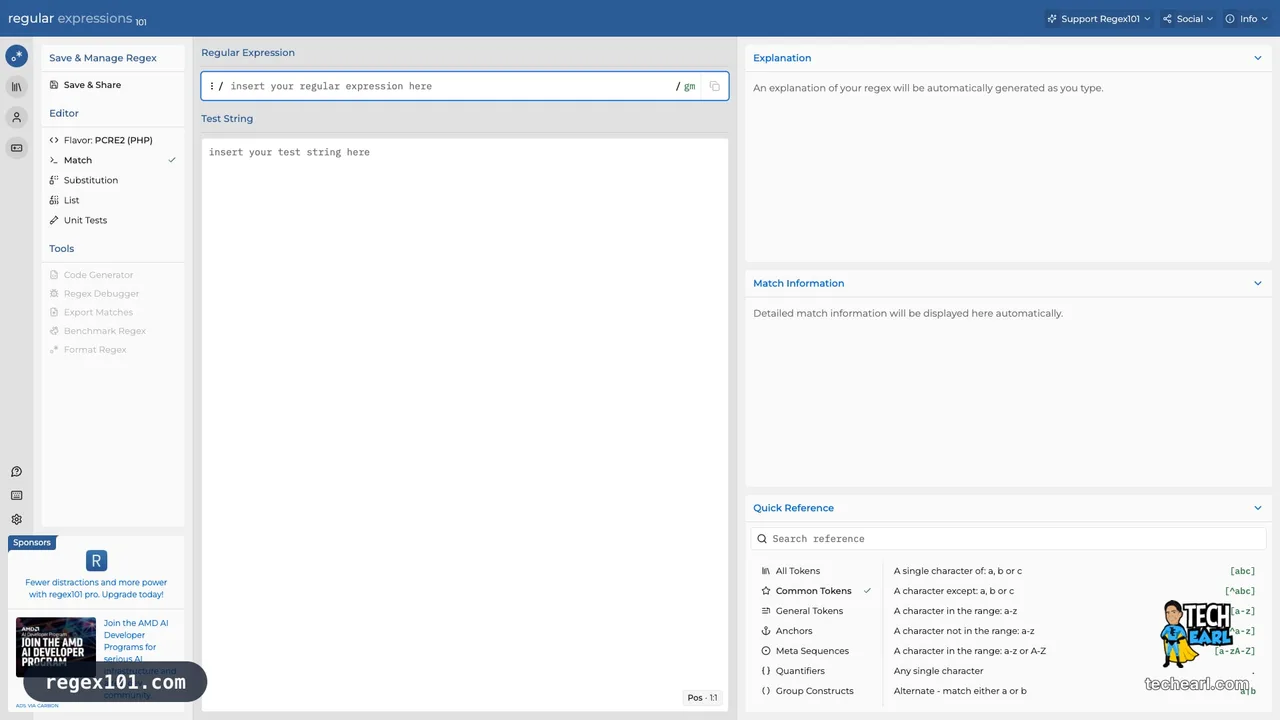This screenshot has height=720, width=1280.
Task: Select the Substitution function
Action: tap(113, 180)
